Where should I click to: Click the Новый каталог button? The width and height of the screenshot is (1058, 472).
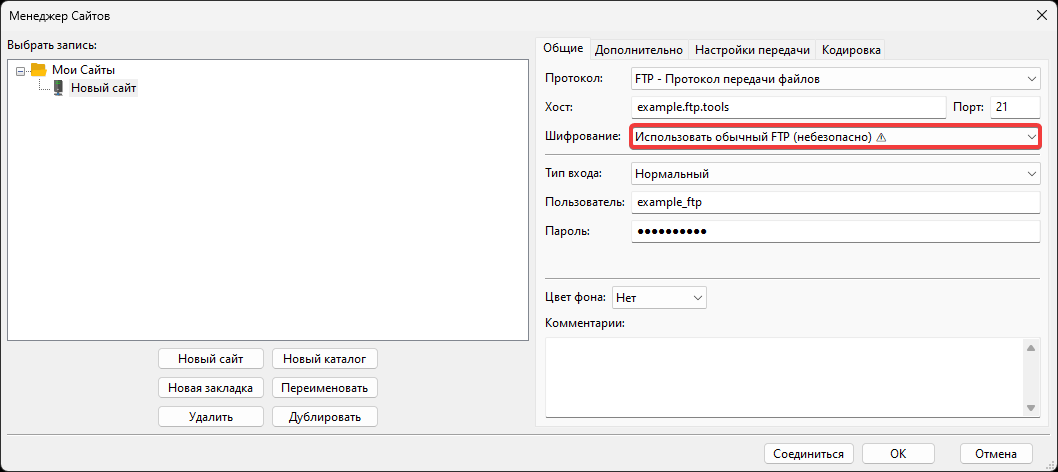click(x=324, y=358)
